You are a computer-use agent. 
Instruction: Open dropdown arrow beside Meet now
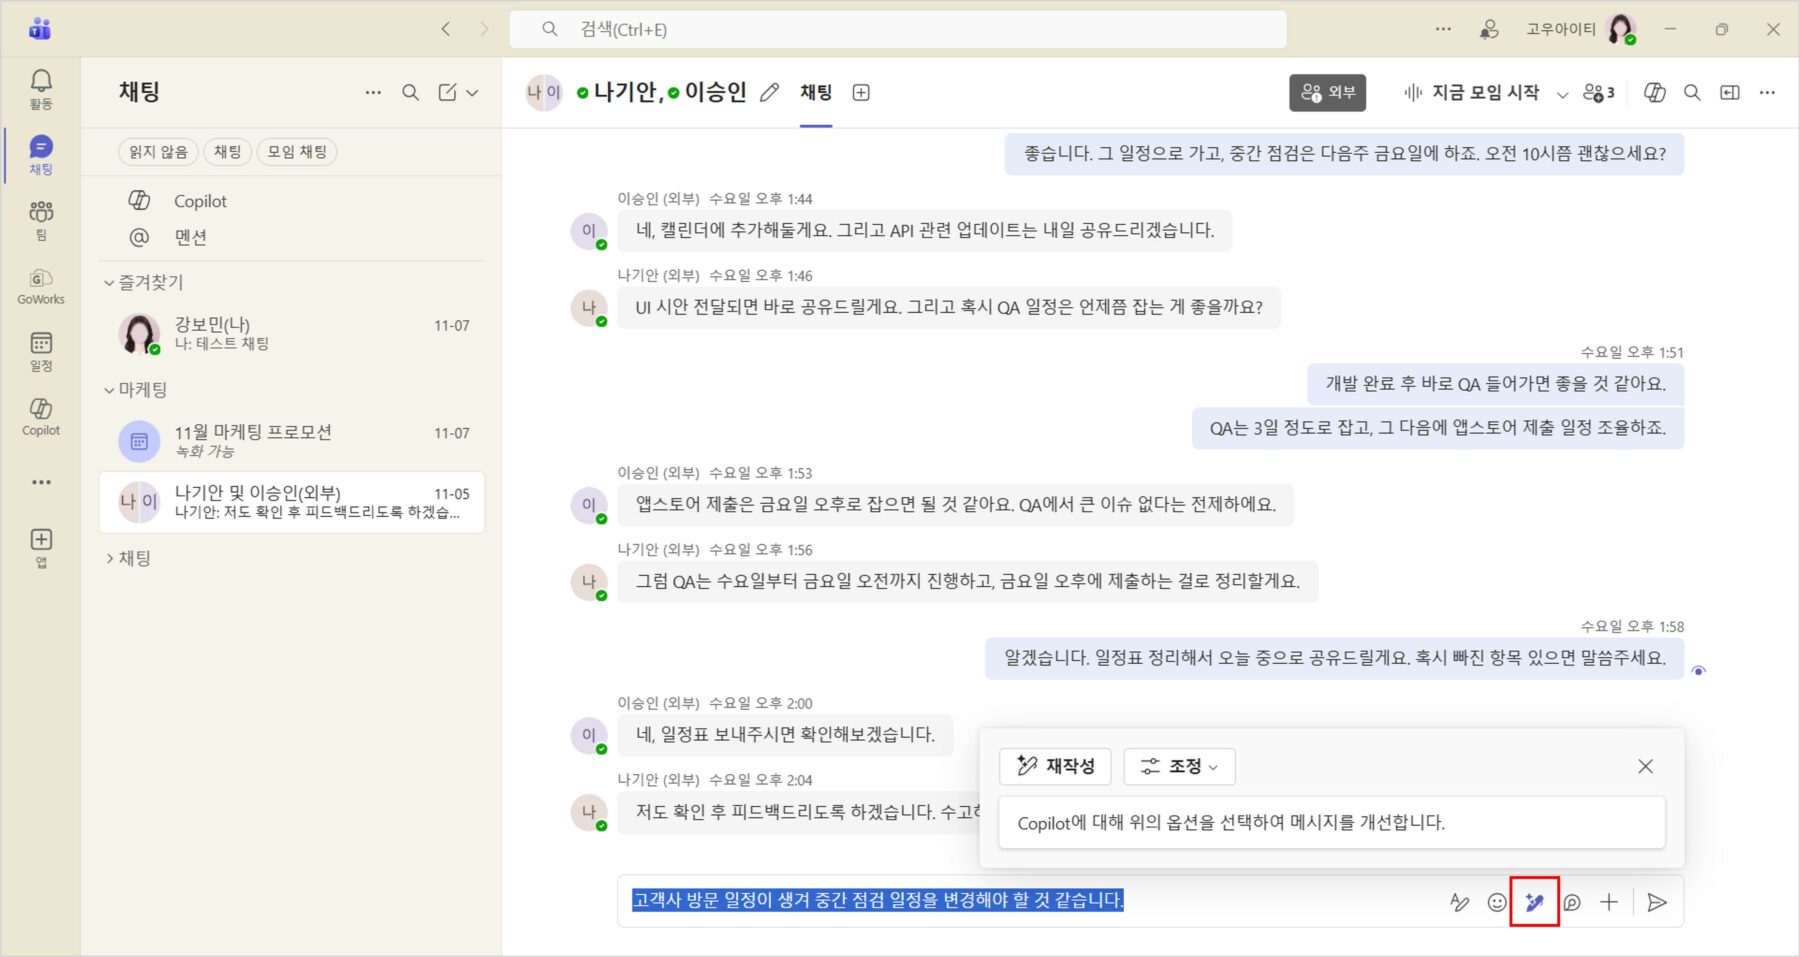click(x=1562, y=94)
